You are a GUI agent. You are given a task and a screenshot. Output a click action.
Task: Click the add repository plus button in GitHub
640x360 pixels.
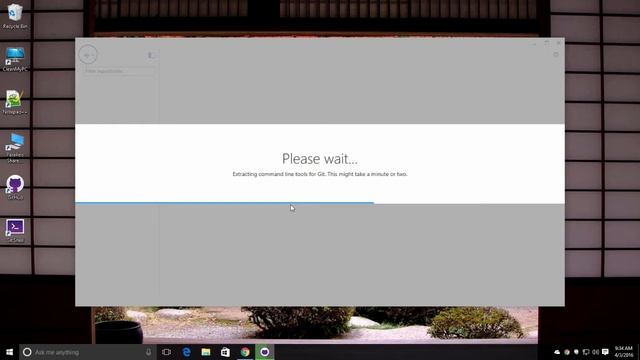point(88,55)
